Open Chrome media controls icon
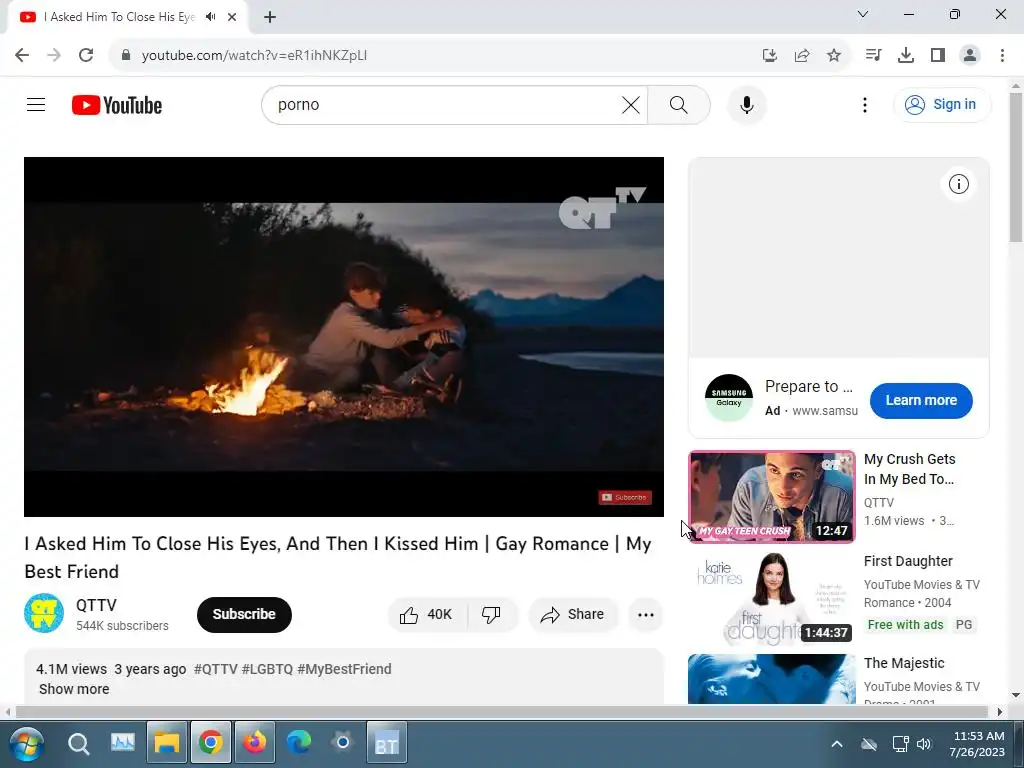The height and width of the screenshot is (768, 1024). (x=874, y=56)
